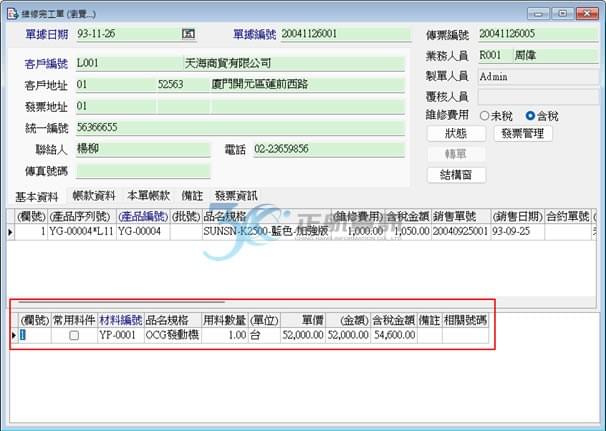The height and width of the screenshot is (431, 606).
Task: Click the customer name field 天海商貿有限公司
Action: click(294, 63)
